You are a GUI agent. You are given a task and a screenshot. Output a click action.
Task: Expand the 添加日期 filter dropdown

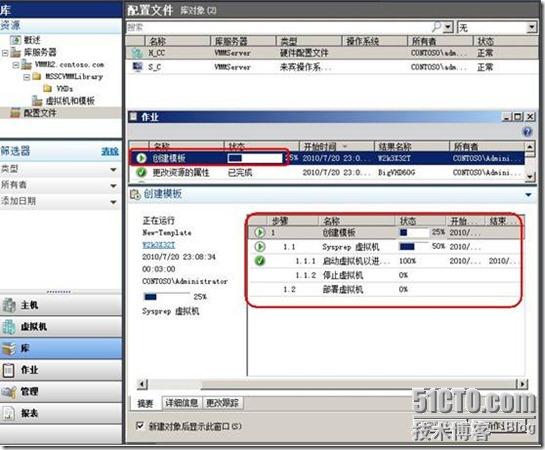pos(113,202)
